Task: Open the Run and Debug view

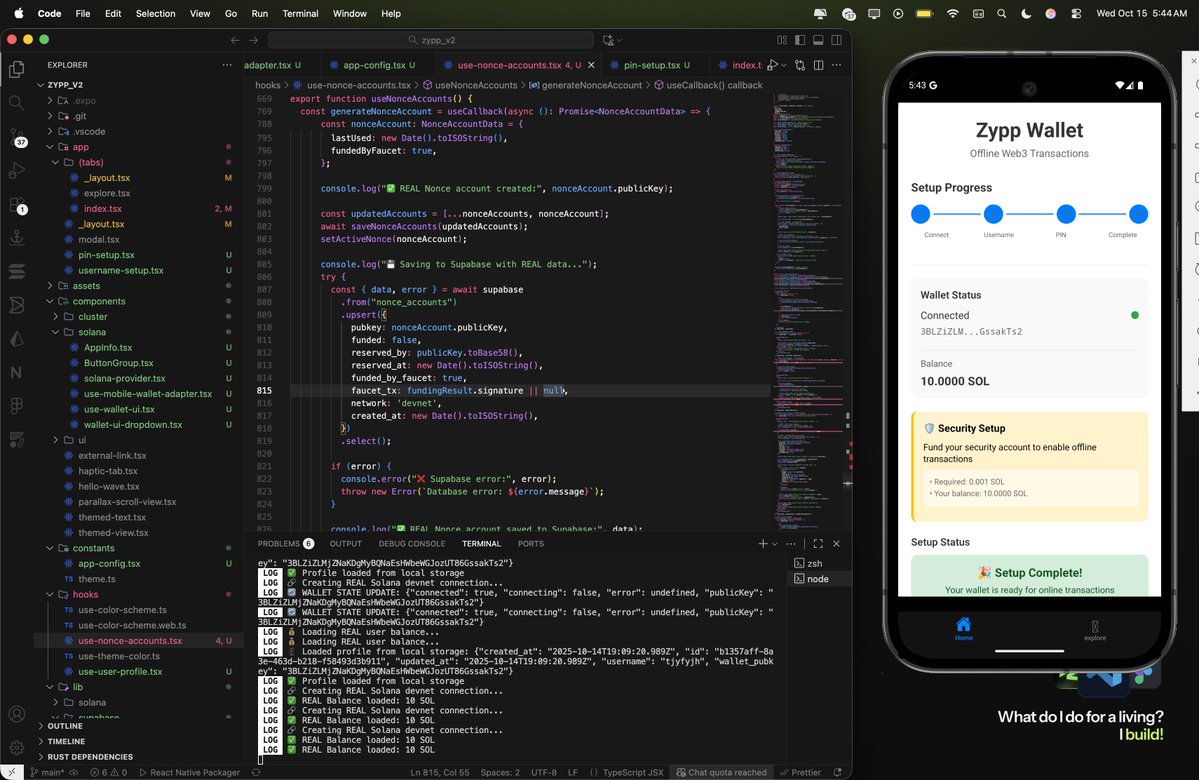Action: (16, 171)
